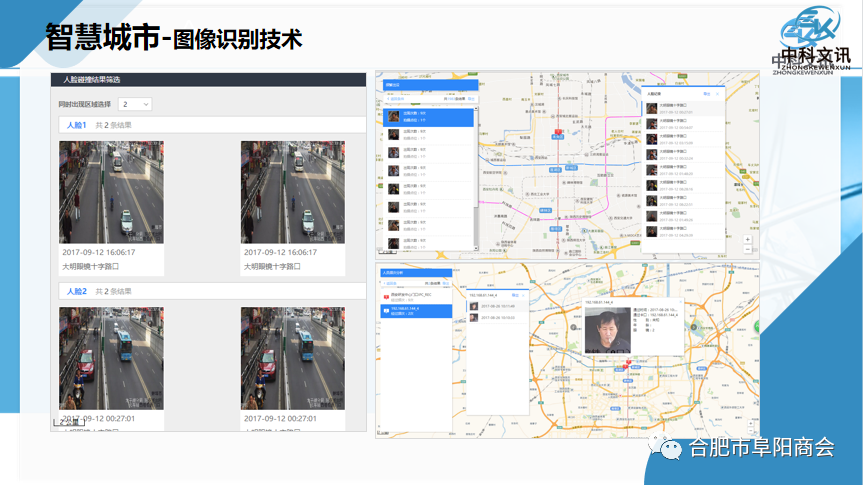This screenshot has height=485, width=863.
Task: Click red camera icon beside IPC_REC row
Action: [x=386, y=297]
